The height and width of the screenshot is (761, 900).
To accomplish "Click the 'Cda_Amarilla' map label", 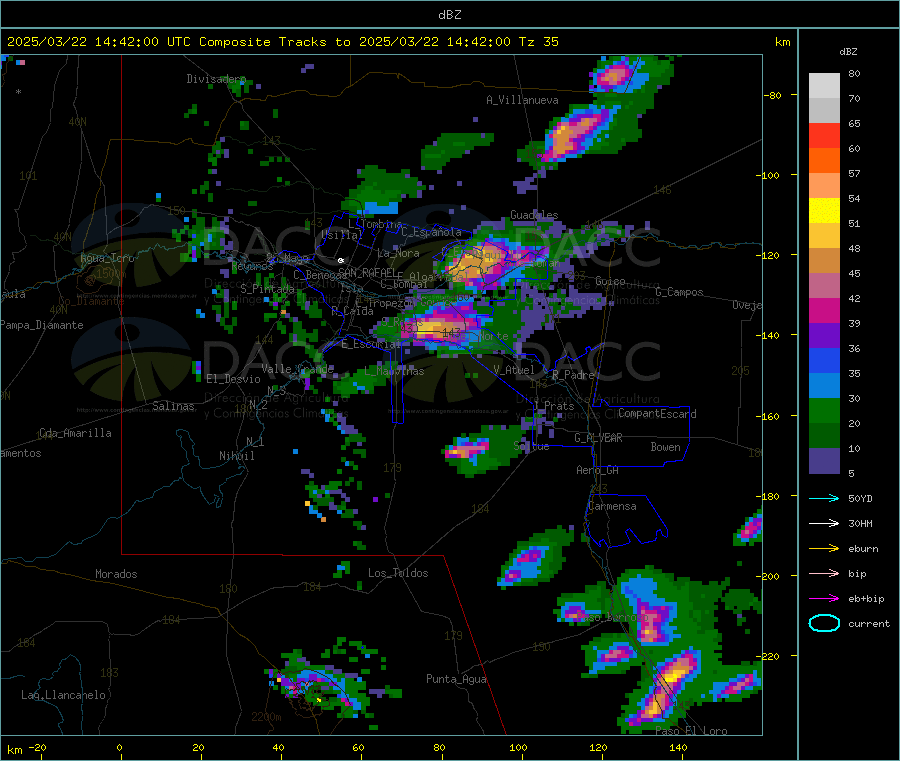I will pyautogui.click(x=75, y=433).
